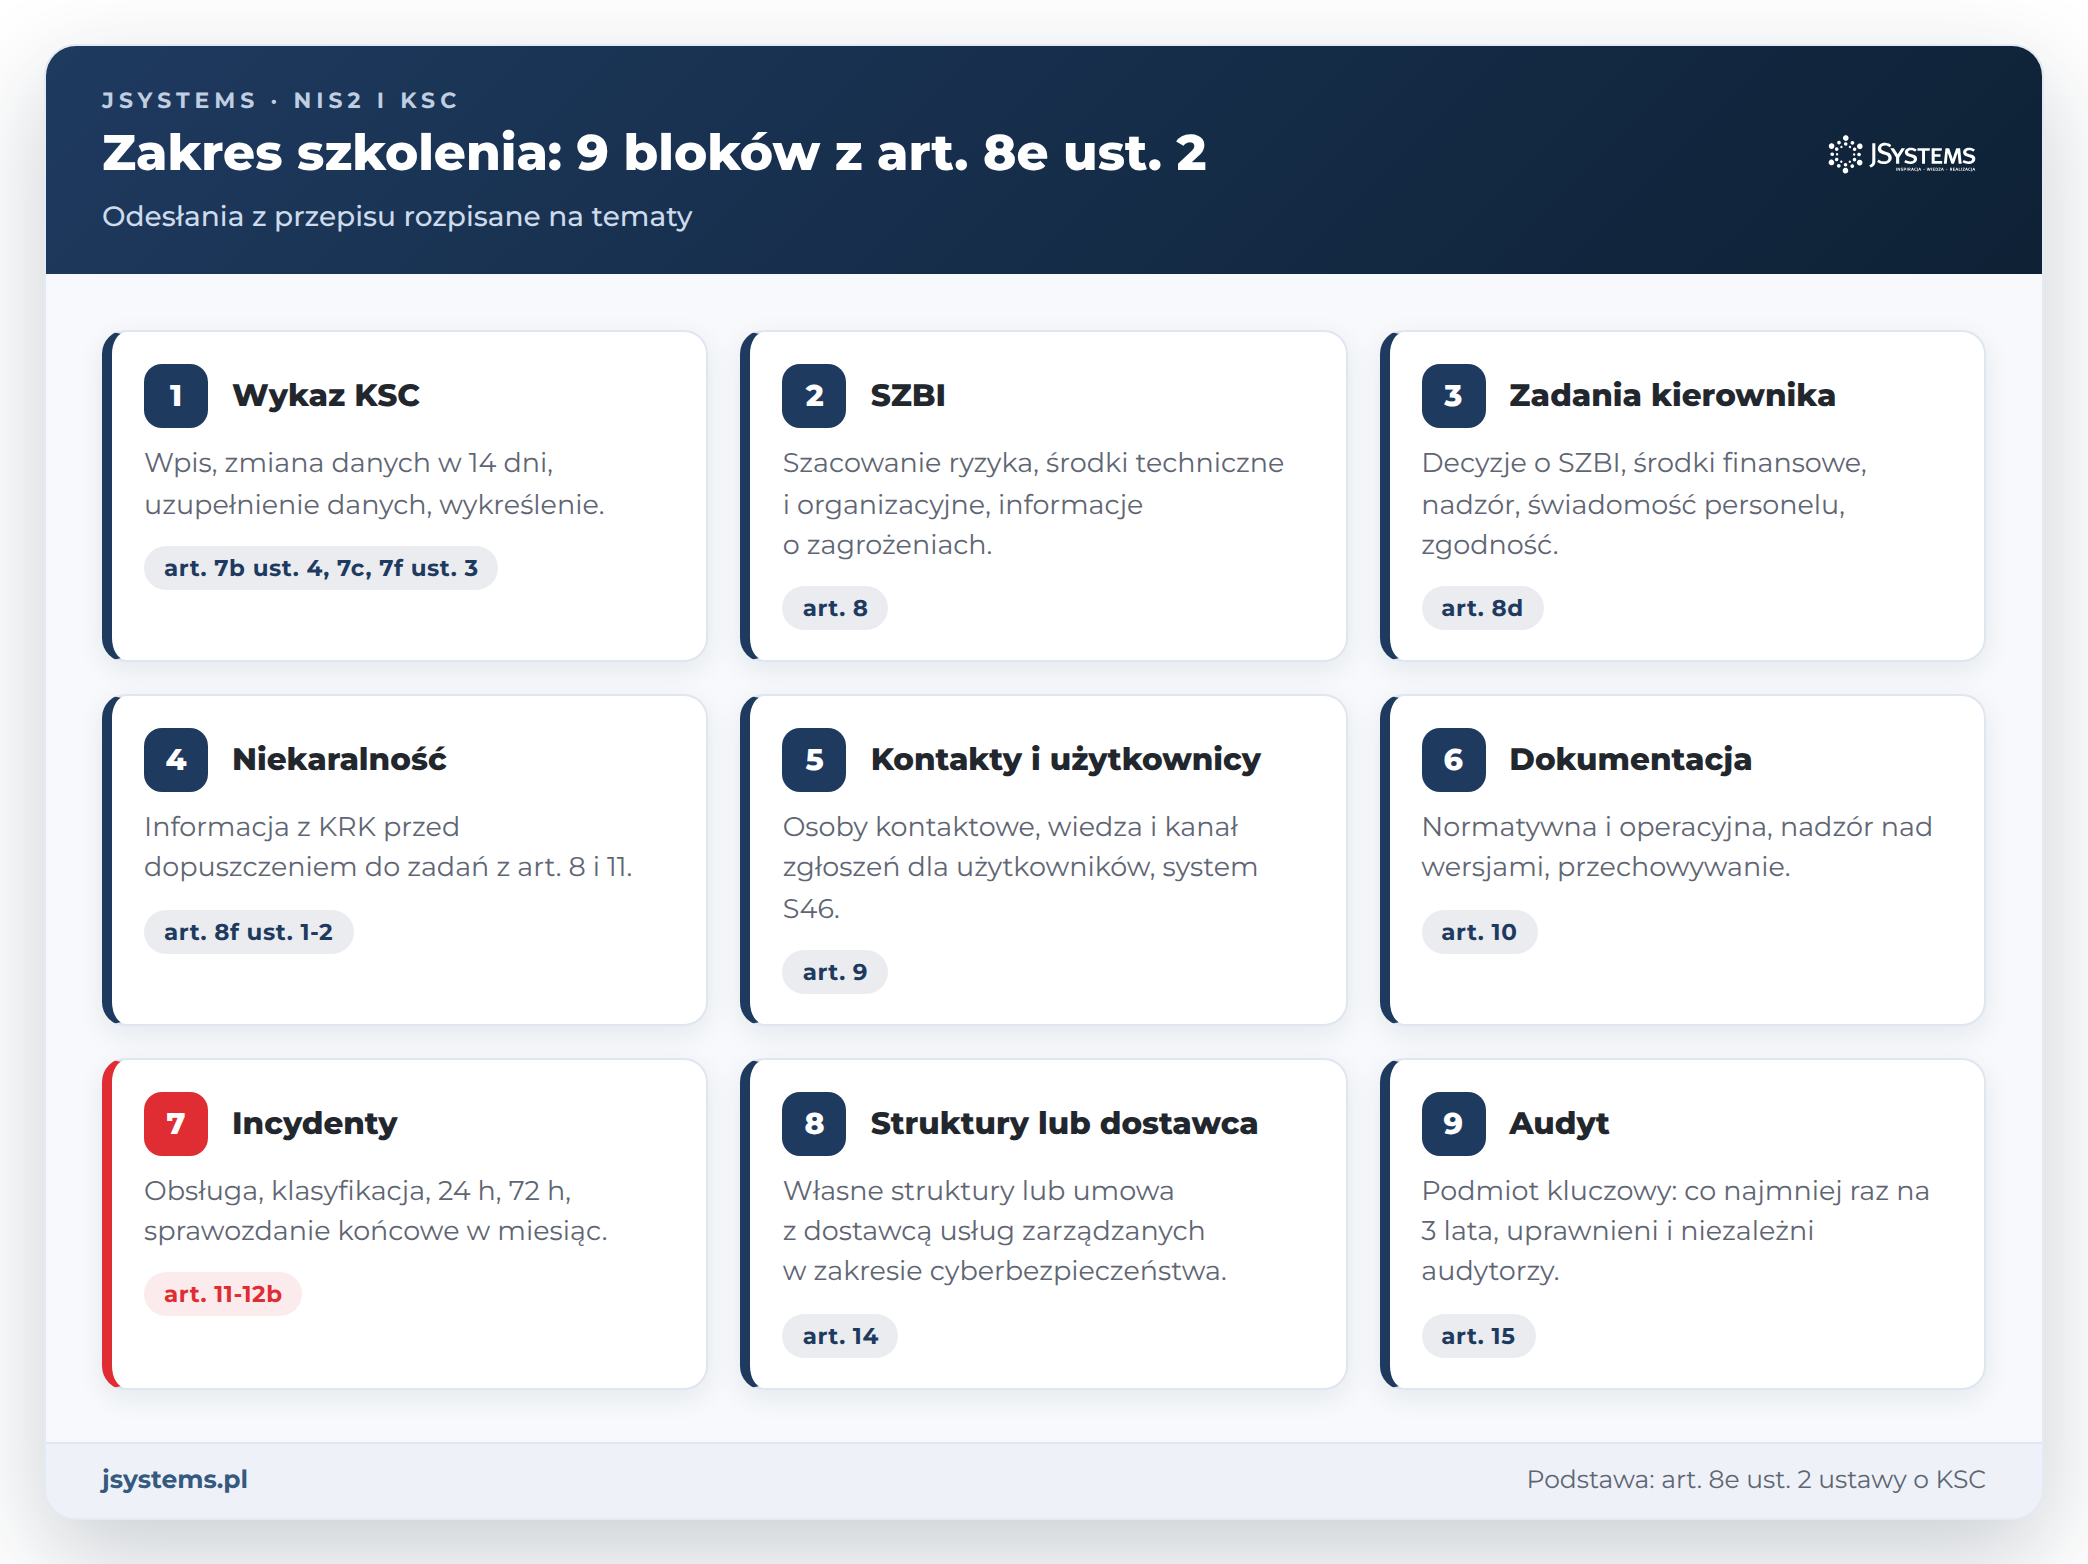The image size is (2088, 1564).
Task: Click the JSystems logo in the header
Action: [1902, 155]
